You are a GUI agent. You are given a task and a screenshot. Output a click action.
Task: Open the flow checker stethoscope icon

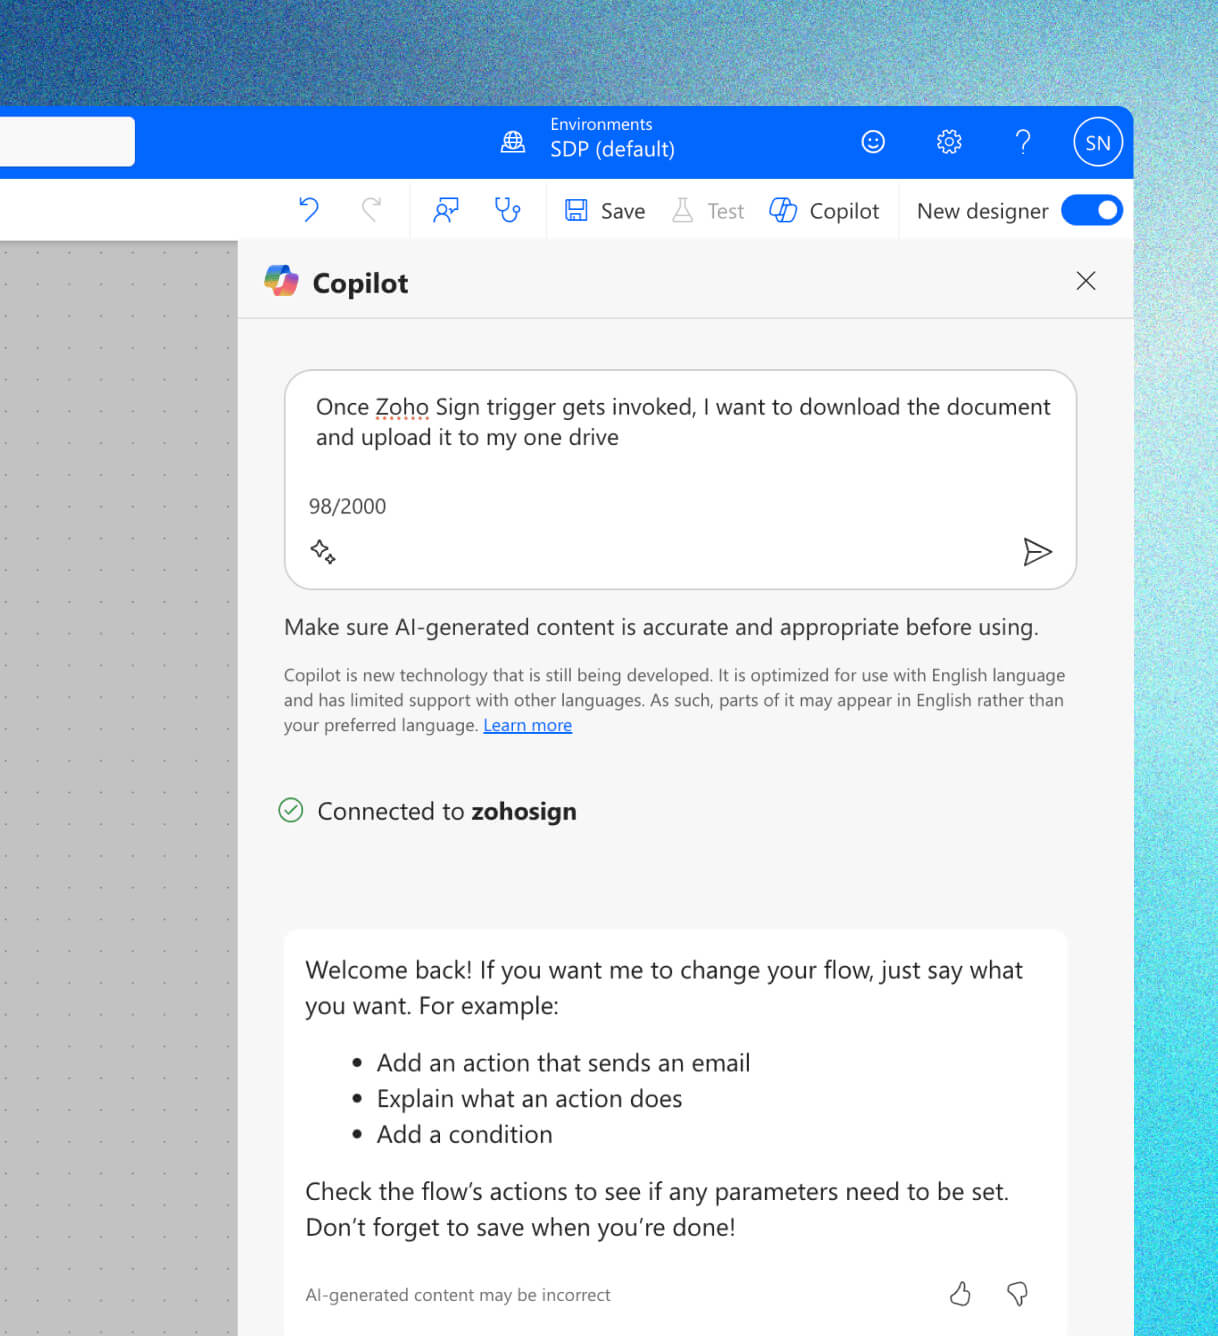pyautogui.click(x=508, y=210)
